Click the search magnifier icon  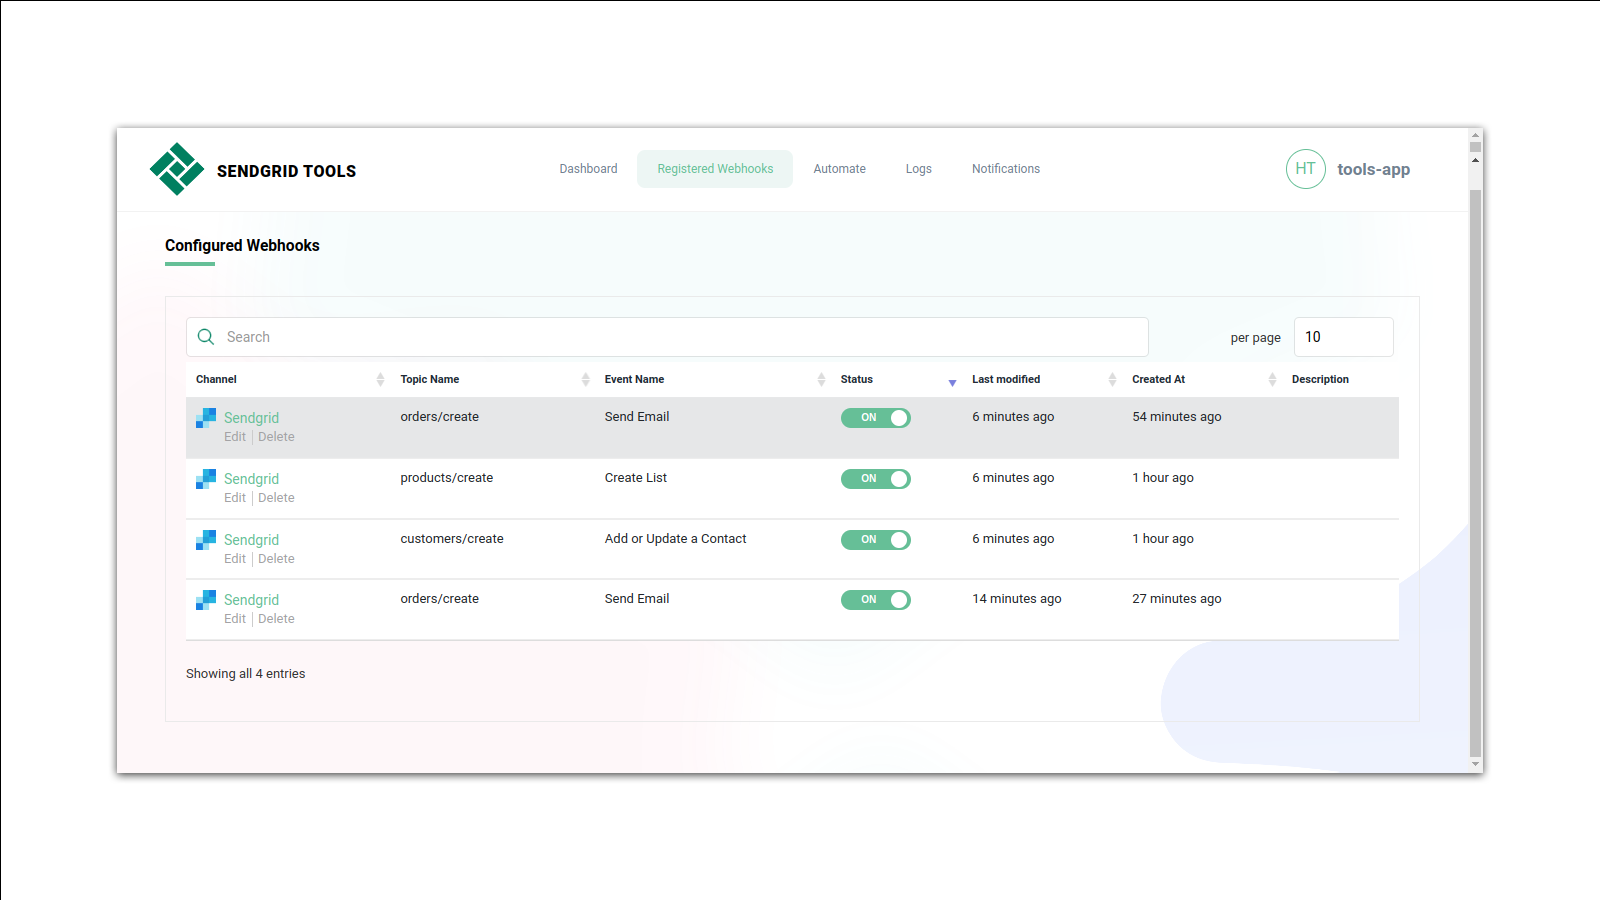[206, 337]
